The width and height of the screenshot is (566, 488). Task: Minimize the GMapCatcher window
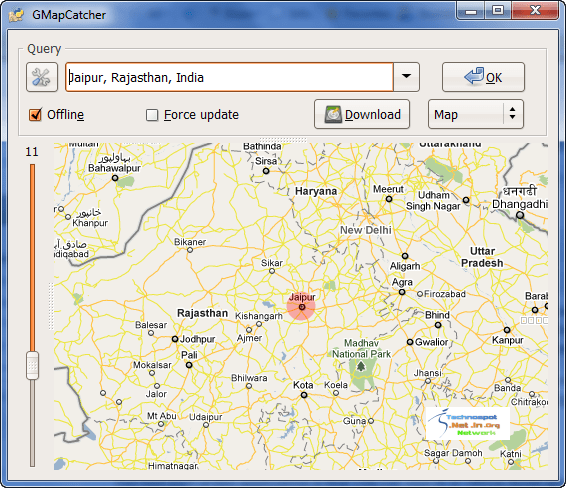tap(471, 10)
